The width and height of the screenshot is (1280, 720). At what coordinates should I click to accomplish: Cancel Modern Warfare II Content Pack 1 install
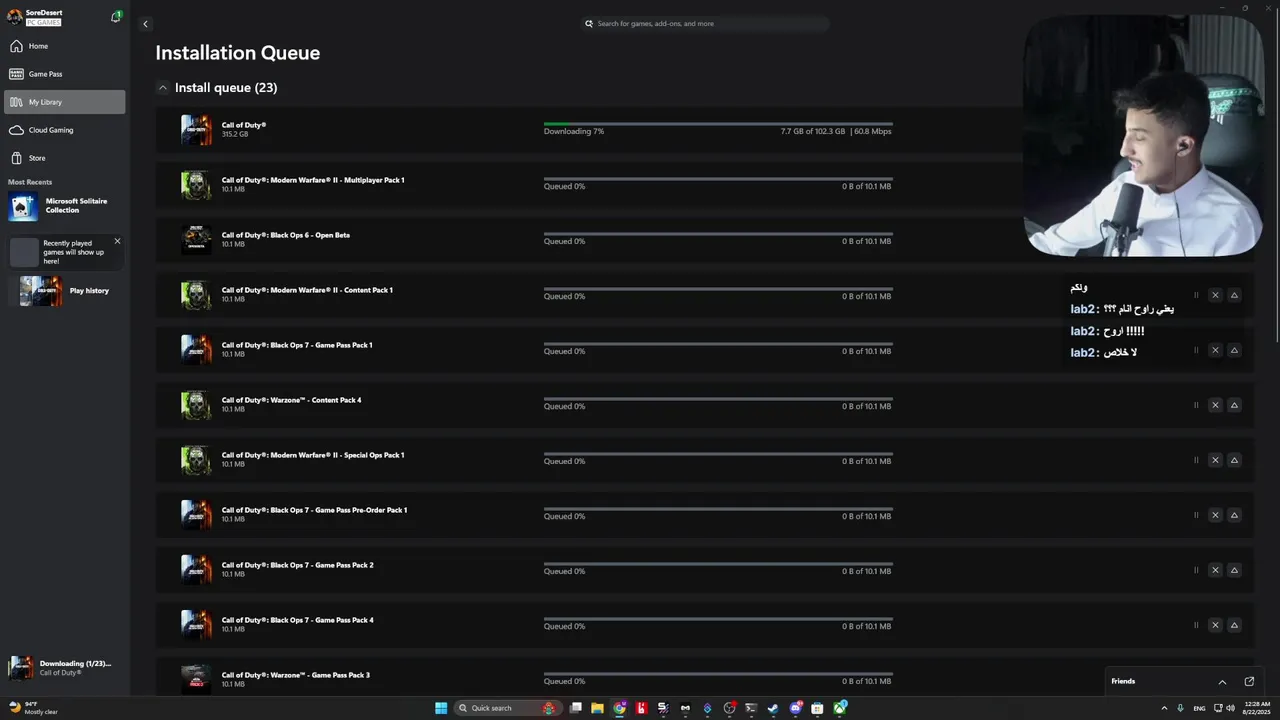click(x=1215, y=295)
